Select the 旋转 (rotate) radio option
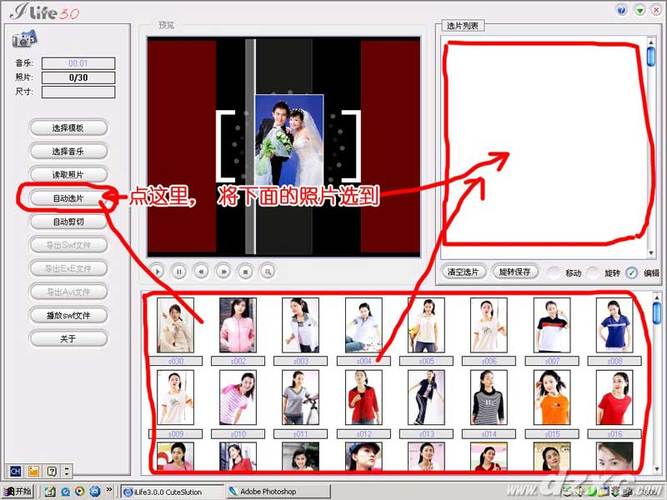Screen dimensions: 667x500 coord(594,272)
